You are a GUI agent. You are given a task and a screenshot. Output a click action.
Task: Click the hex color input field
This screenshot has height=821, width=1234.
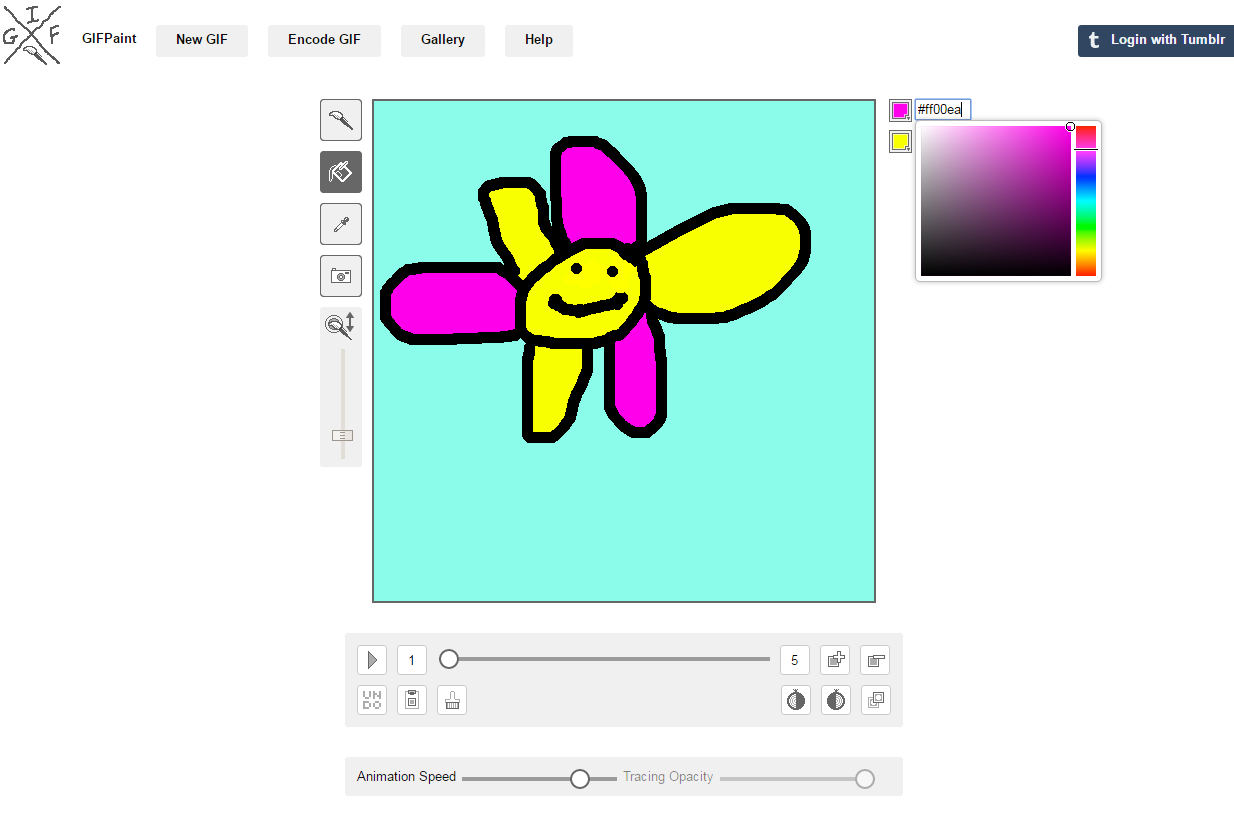point(943,110)
